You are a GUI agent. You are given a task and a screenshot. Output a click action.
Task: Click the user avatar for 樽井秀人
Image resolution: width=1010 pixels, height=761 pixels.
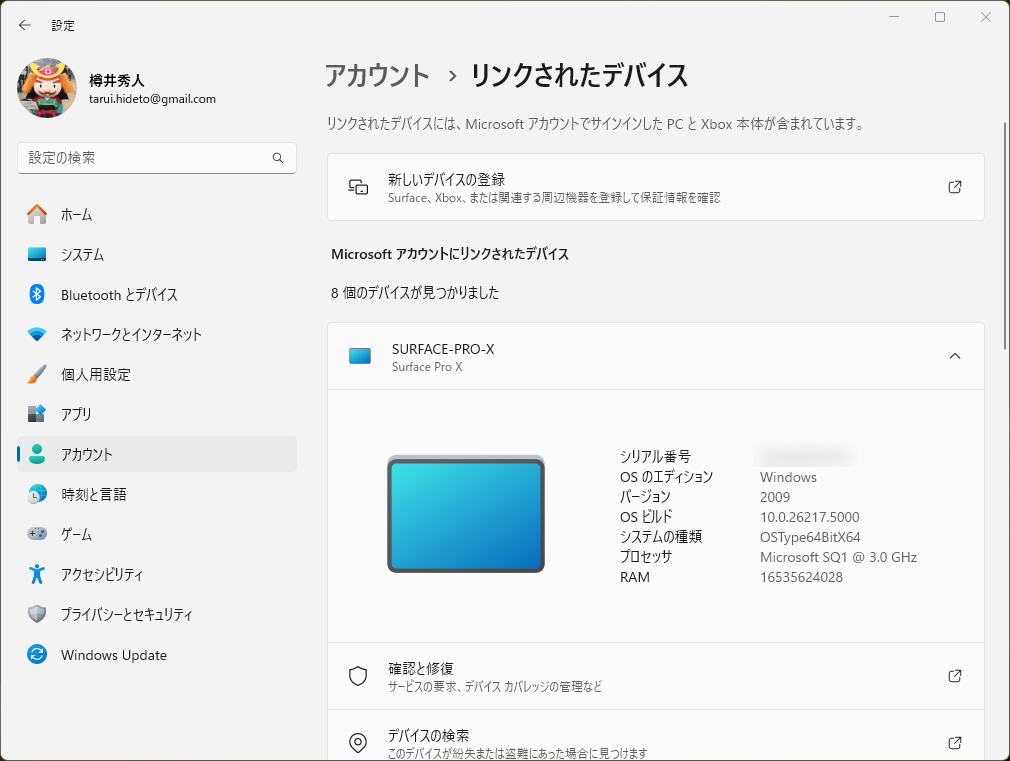click(46, 88)
